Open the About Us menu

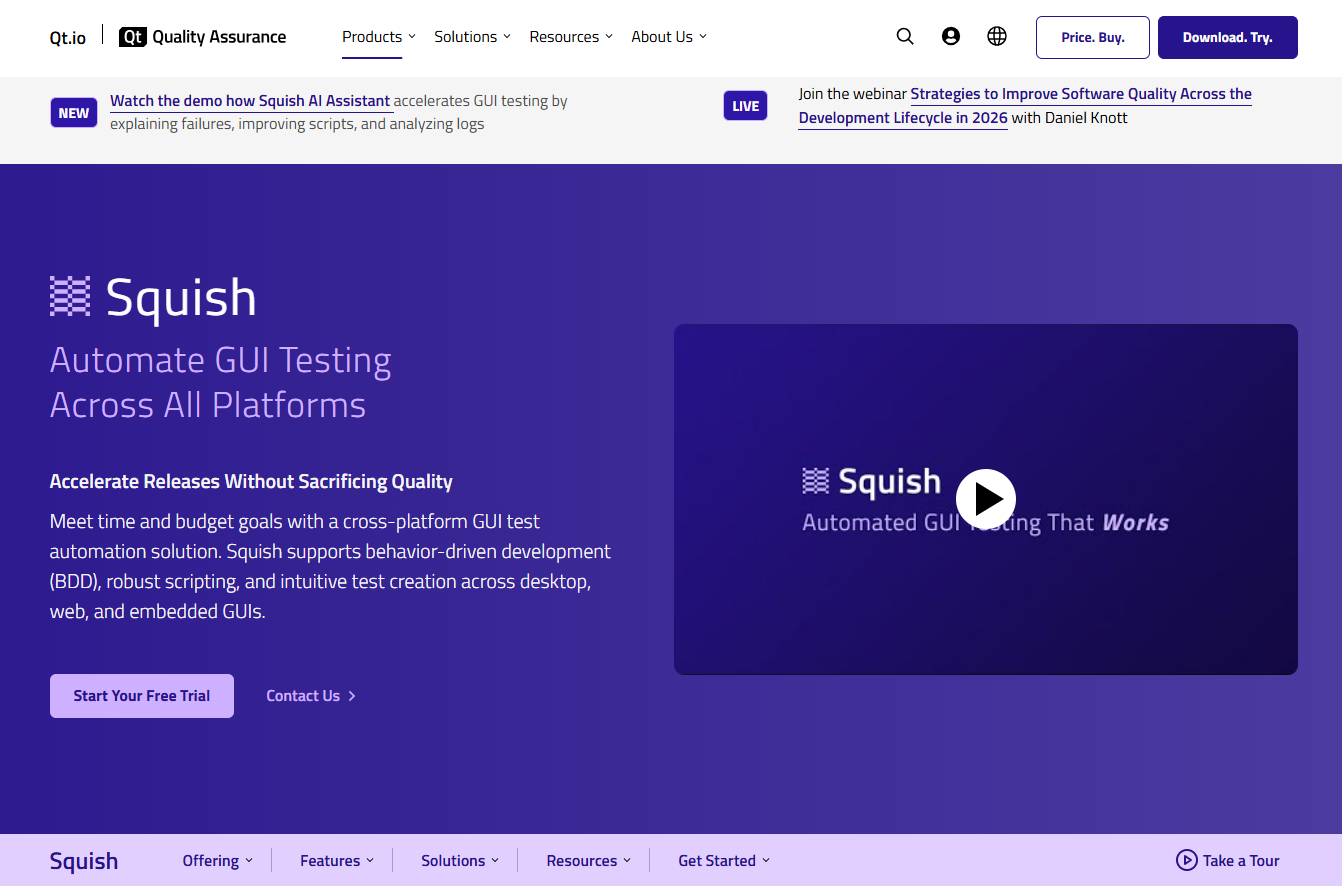(x=669, y=37)
